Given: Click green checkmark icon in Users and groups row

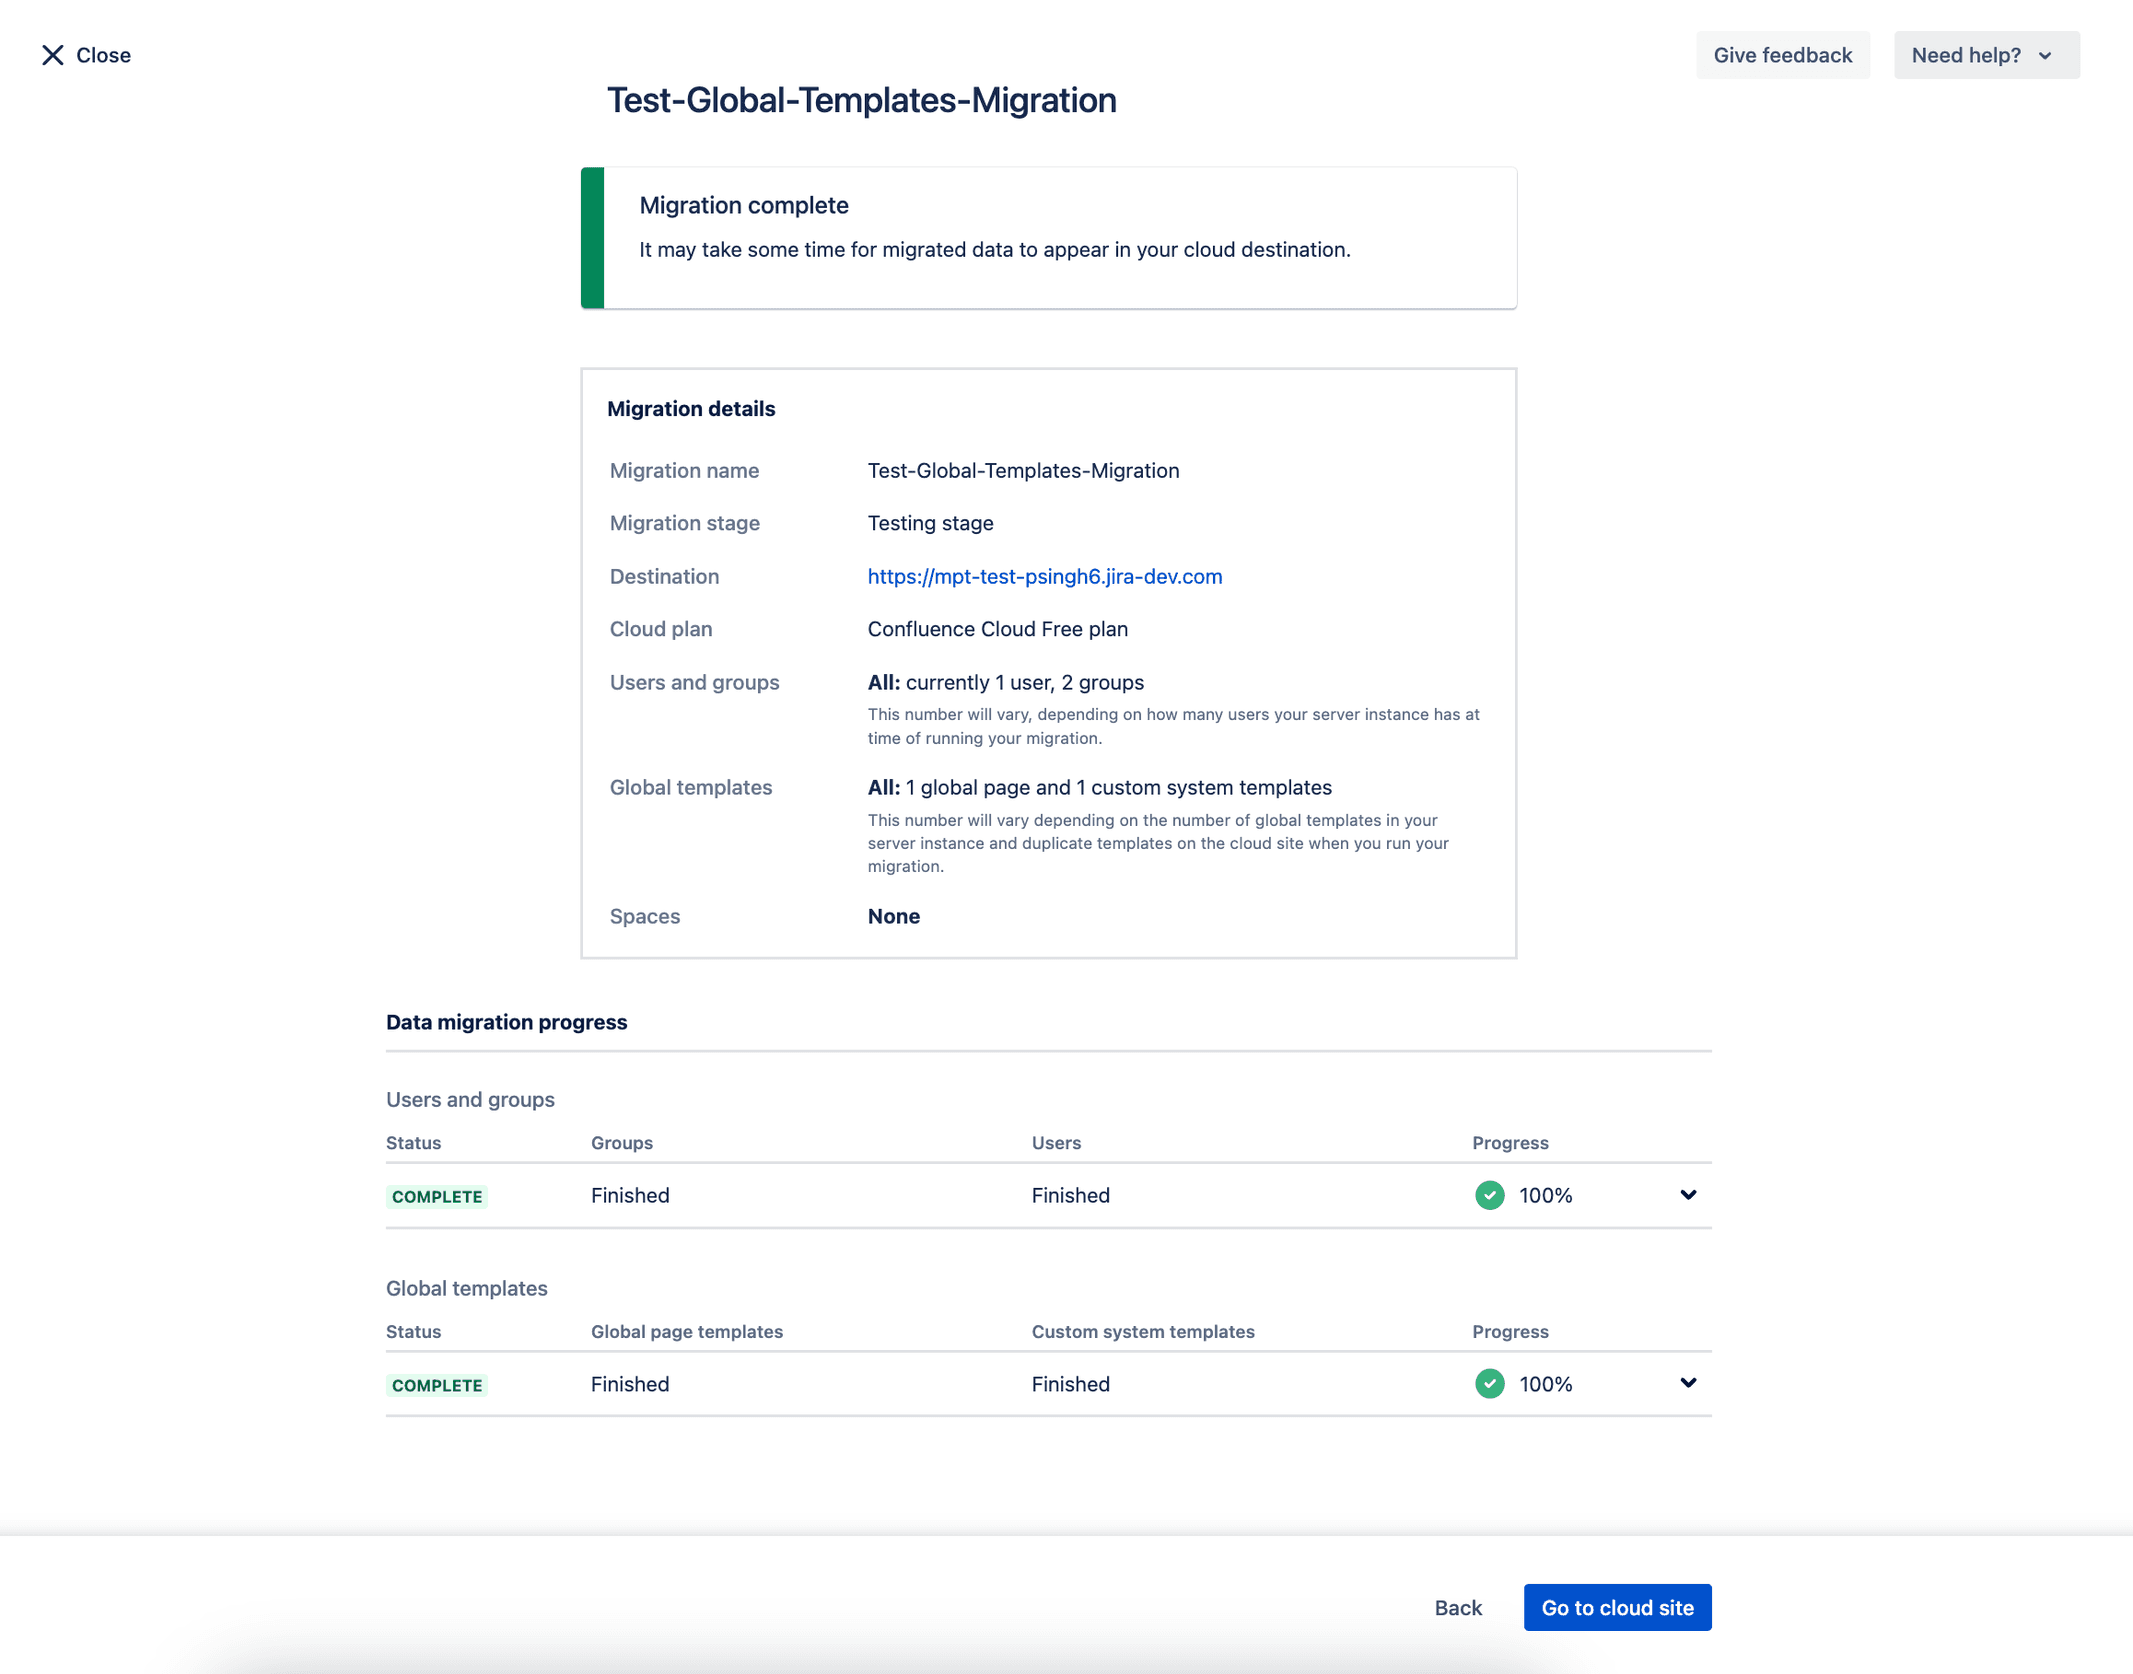Looking at the screenshot, I should pos(1489,1195).
